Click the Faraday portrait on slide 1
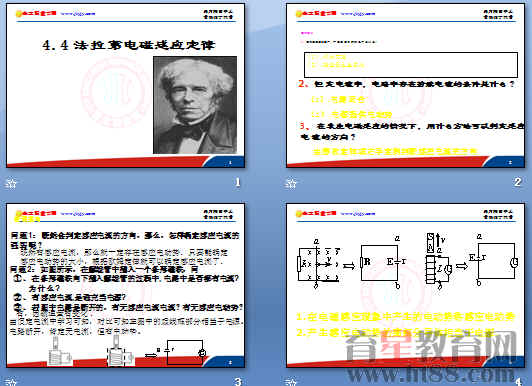This screenshot has height=386, width=532. [195, 105]
